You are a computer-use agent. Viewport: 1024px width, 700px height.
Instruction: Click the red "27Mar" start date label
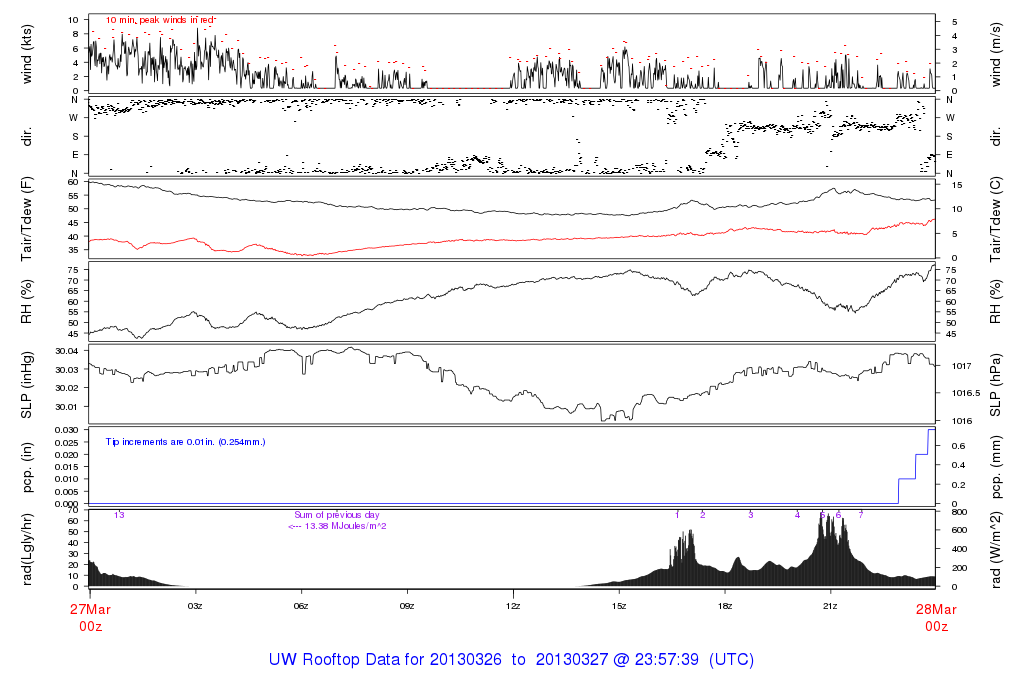point(90,608)
